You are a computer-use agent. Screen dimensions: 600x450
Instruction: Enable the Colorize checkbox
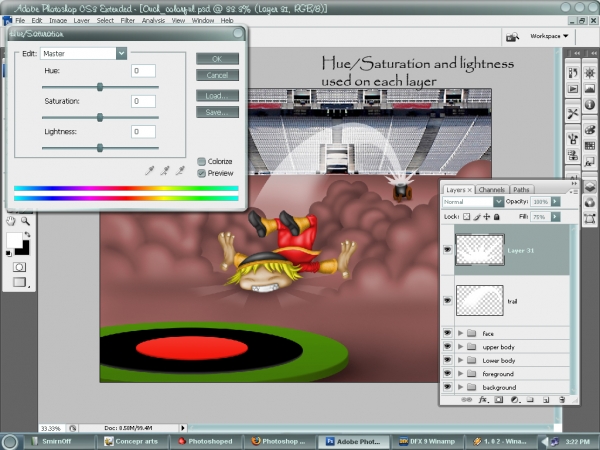[x=201, y=161]
